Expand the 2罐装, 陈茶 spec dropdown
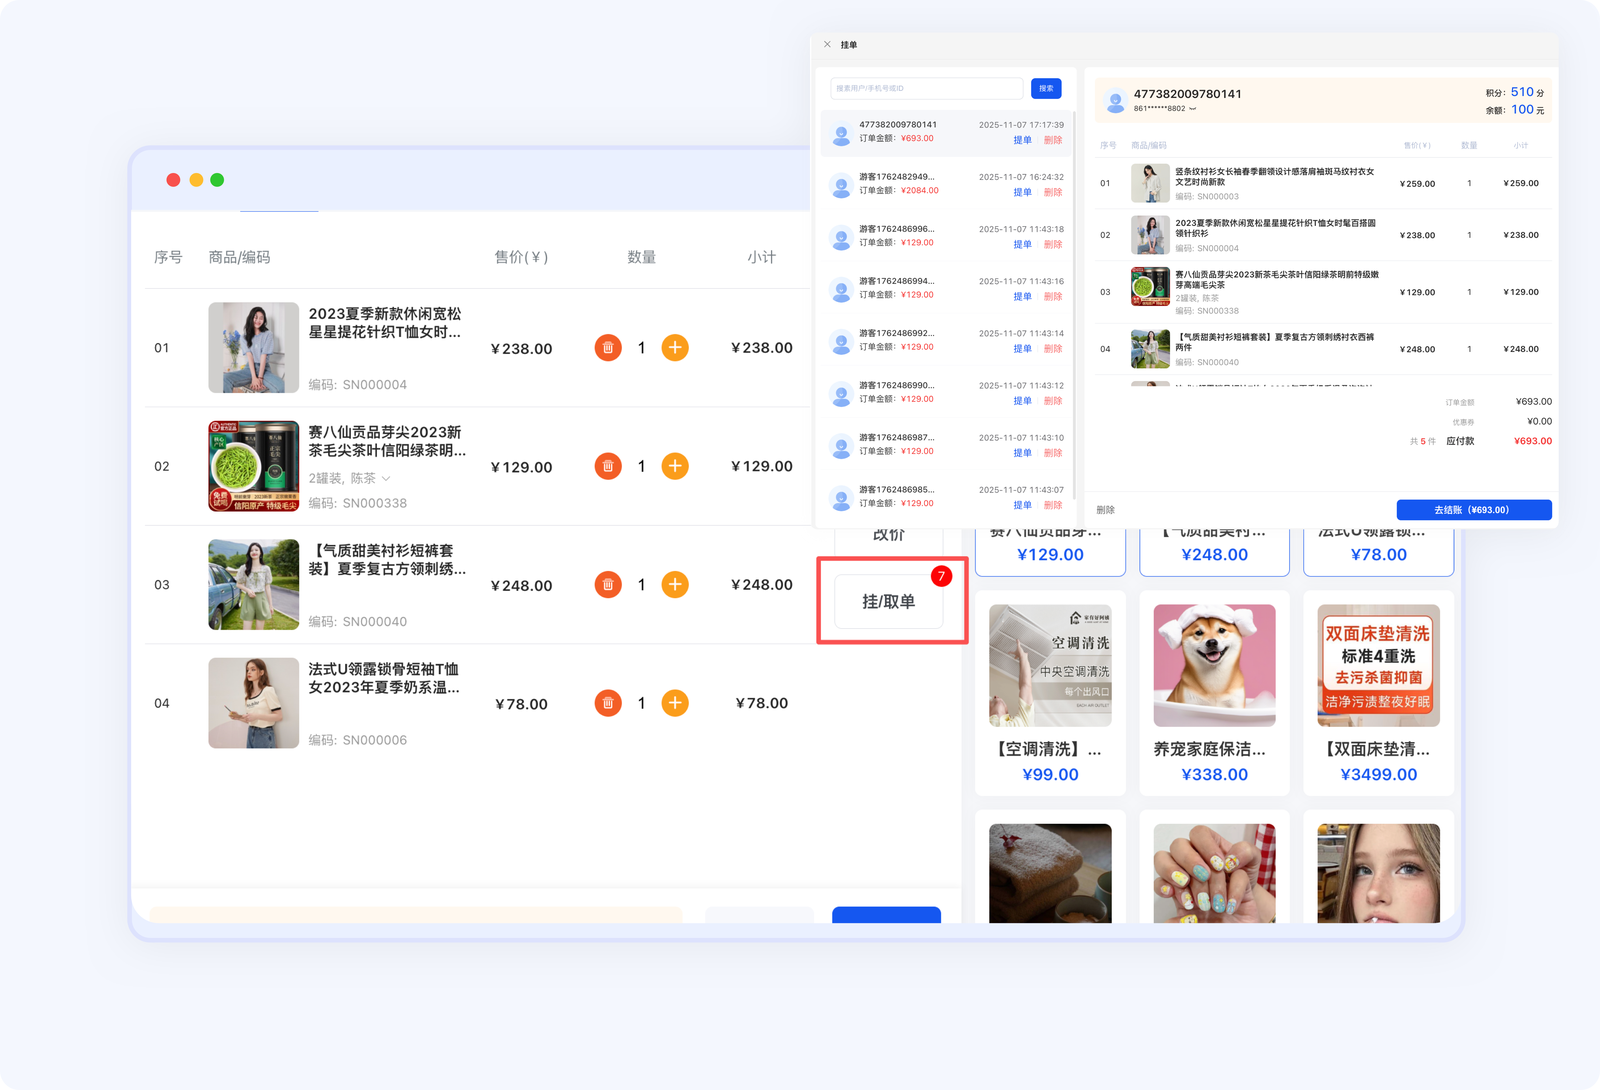Image resolution: width=1600 pixels, height=1090 pixels. point(386,479)
